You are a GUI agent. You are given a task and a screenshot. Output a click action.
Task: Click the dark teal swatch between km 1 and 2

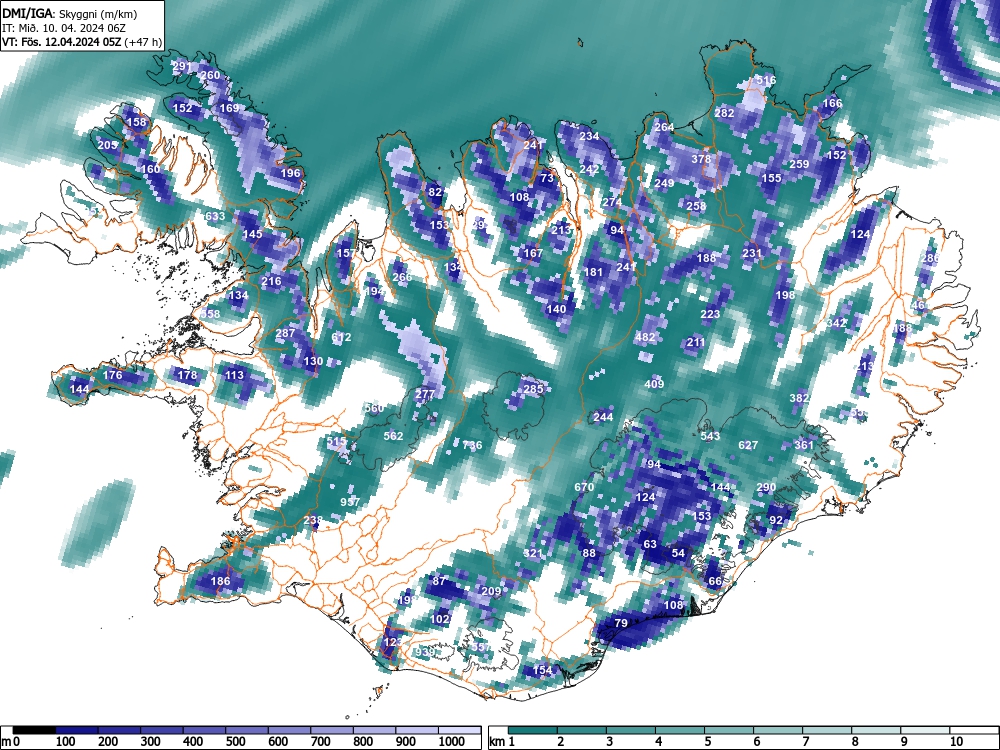[x=533, y=730]
